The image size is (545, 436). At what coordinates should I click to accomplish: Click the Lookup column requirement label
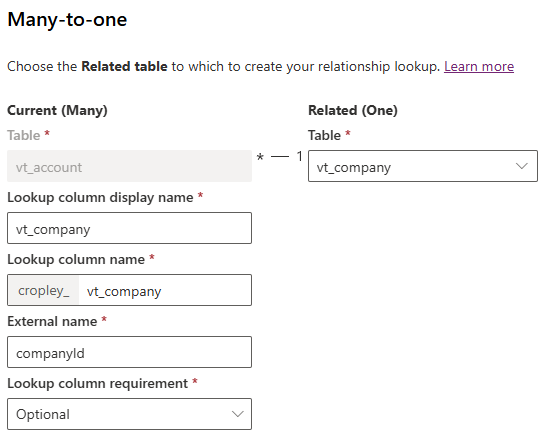click(98, 383)
